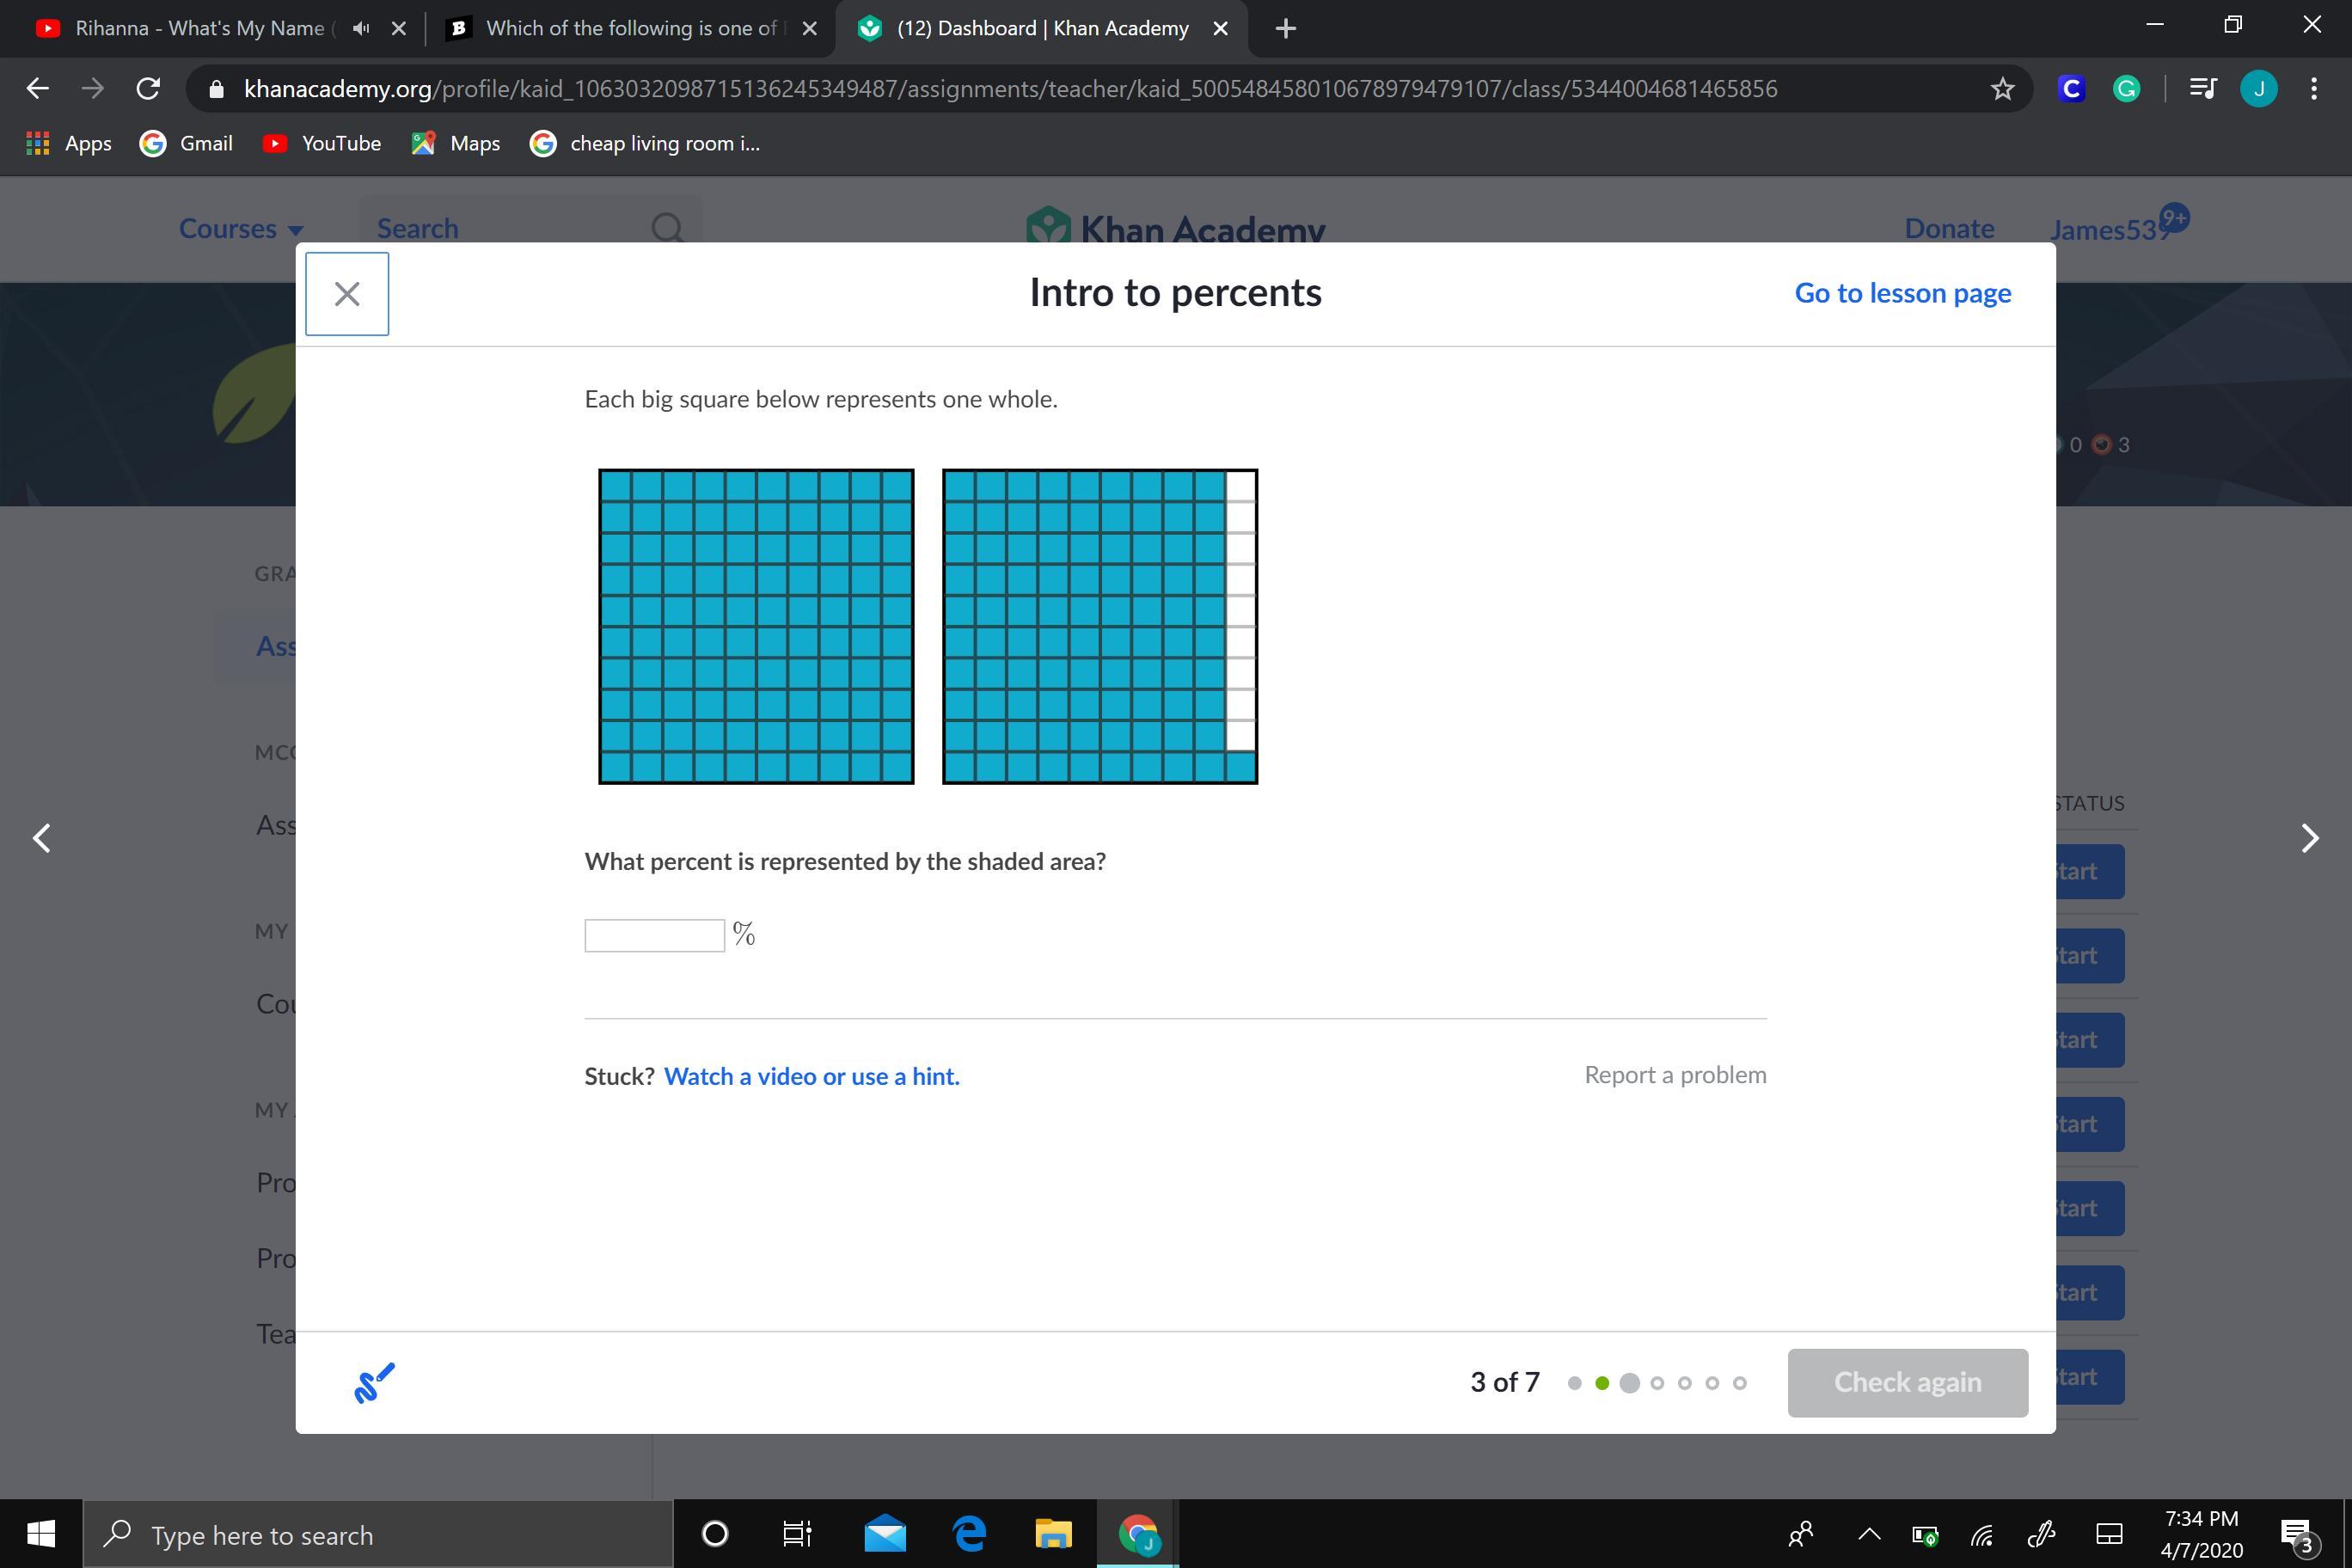Close the Intro to percents dialog
2352x1568 pixels.
pyautogui.click(x=346, y=294)
